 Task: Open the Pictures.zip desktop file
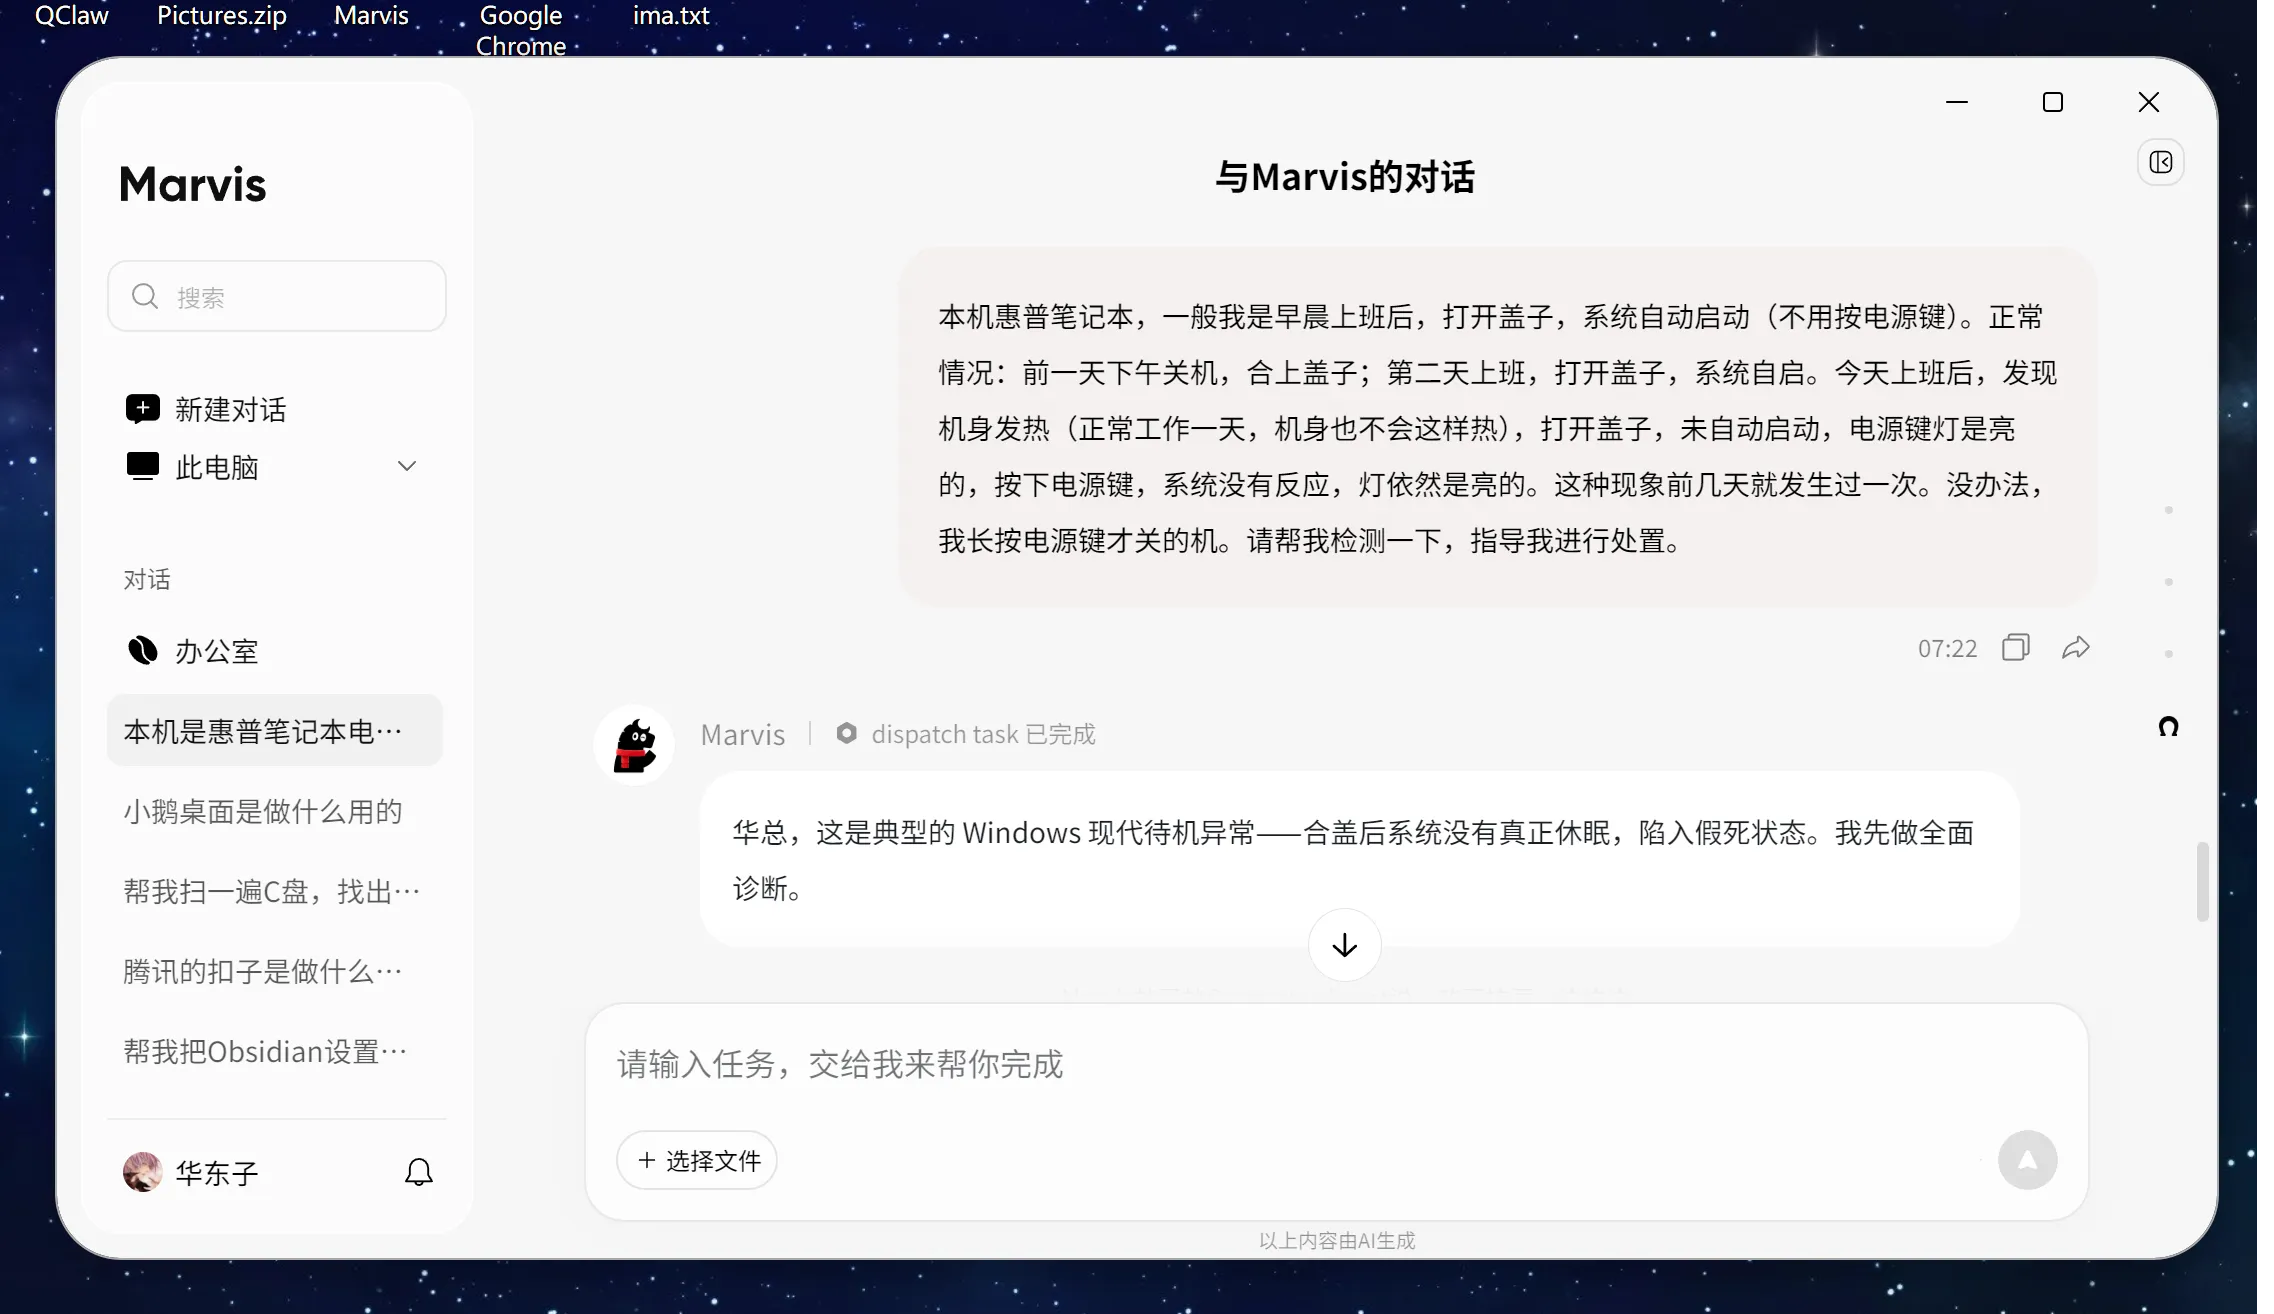222,15
